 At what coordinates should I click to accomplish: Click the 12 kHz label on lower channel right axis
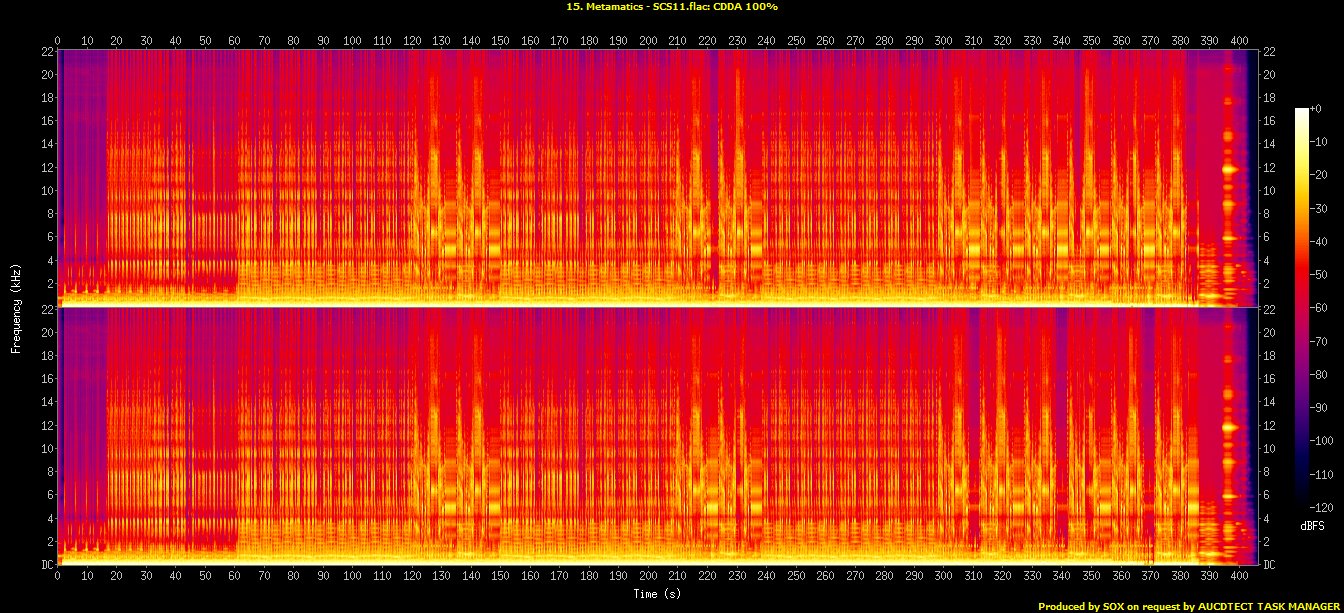1270,426
